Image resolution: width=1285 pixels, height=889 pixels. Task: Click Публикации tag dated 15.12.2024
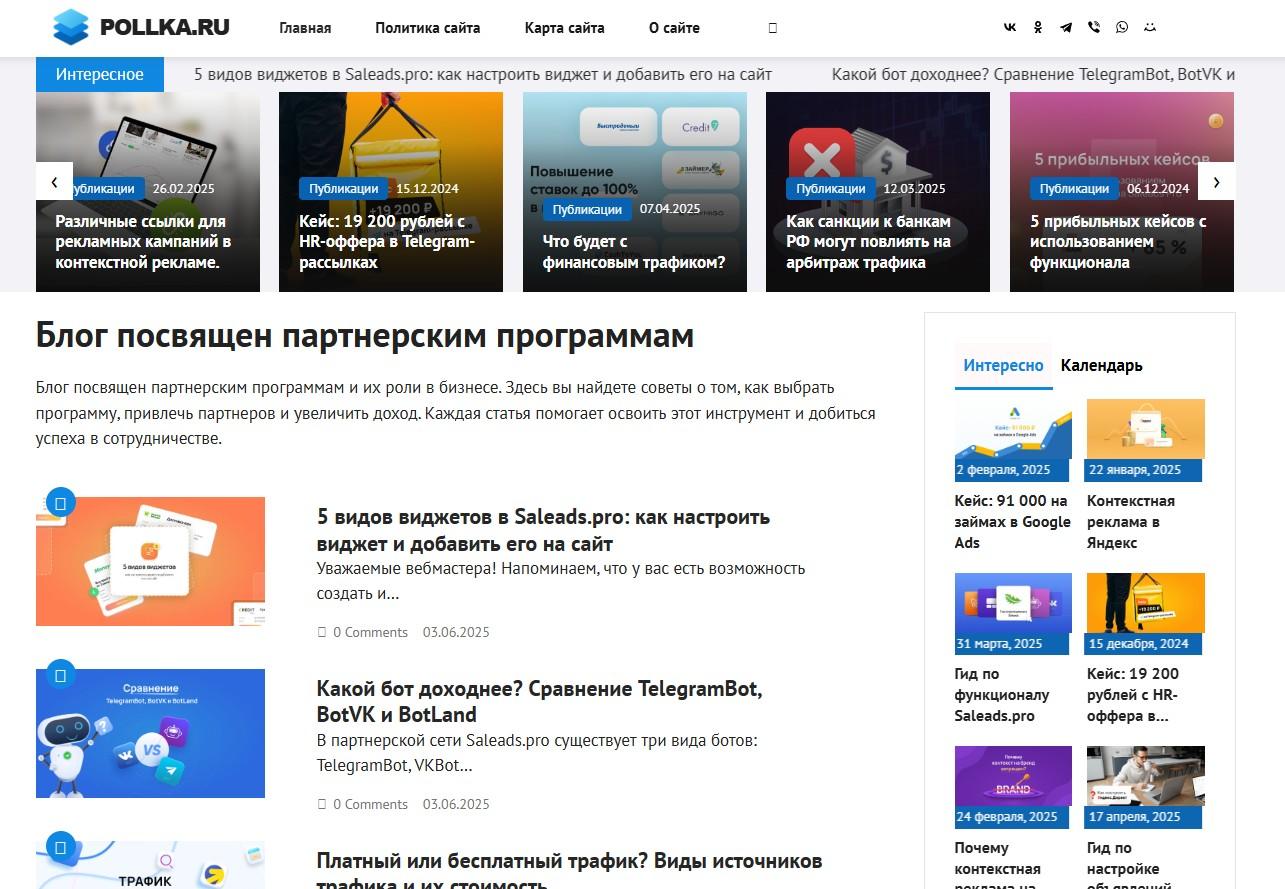[343, 188]
